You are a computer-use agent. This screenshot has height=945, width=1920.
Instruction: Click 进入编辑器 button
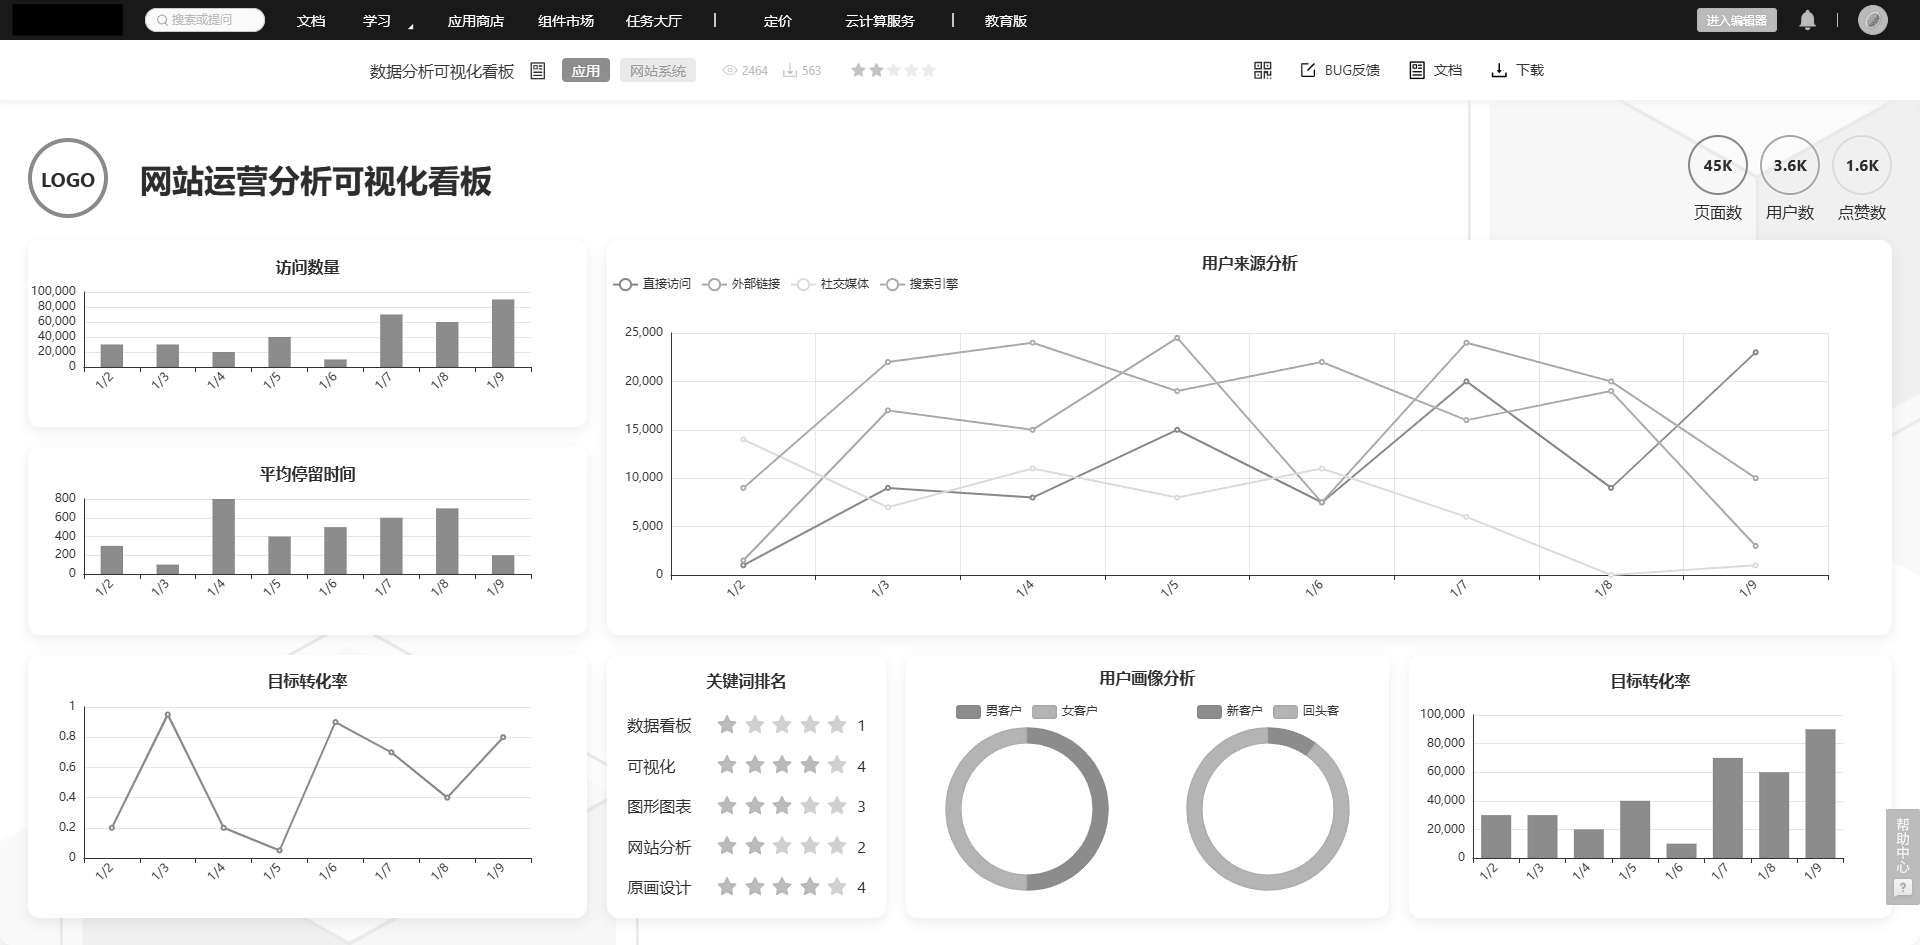point(1736,20)
